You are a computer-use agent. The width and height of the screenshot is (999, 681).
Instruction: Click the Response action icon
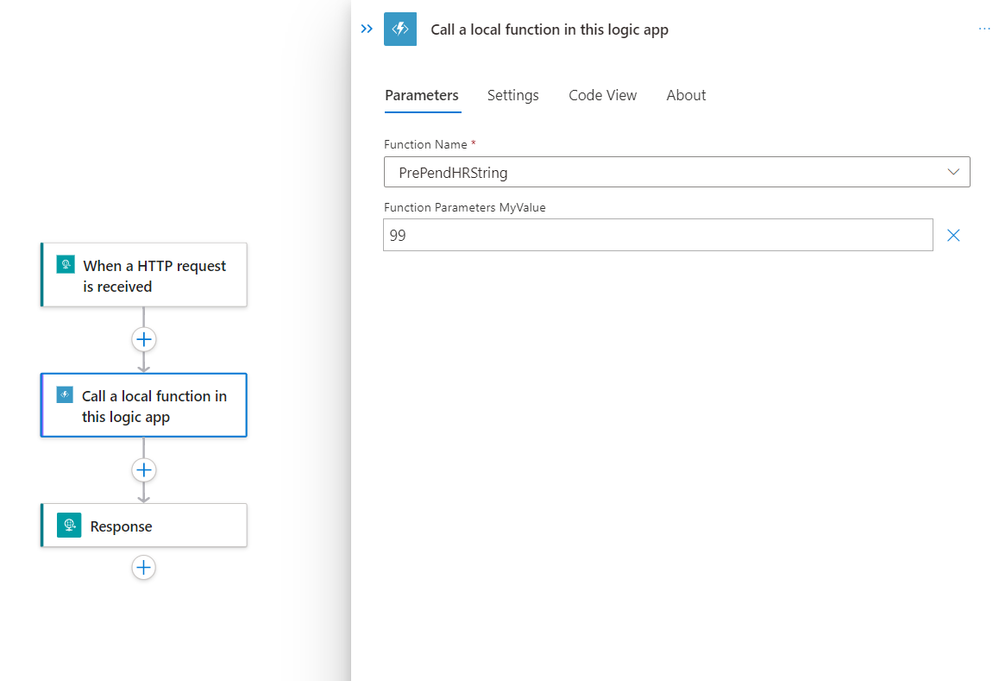point(69,526)
